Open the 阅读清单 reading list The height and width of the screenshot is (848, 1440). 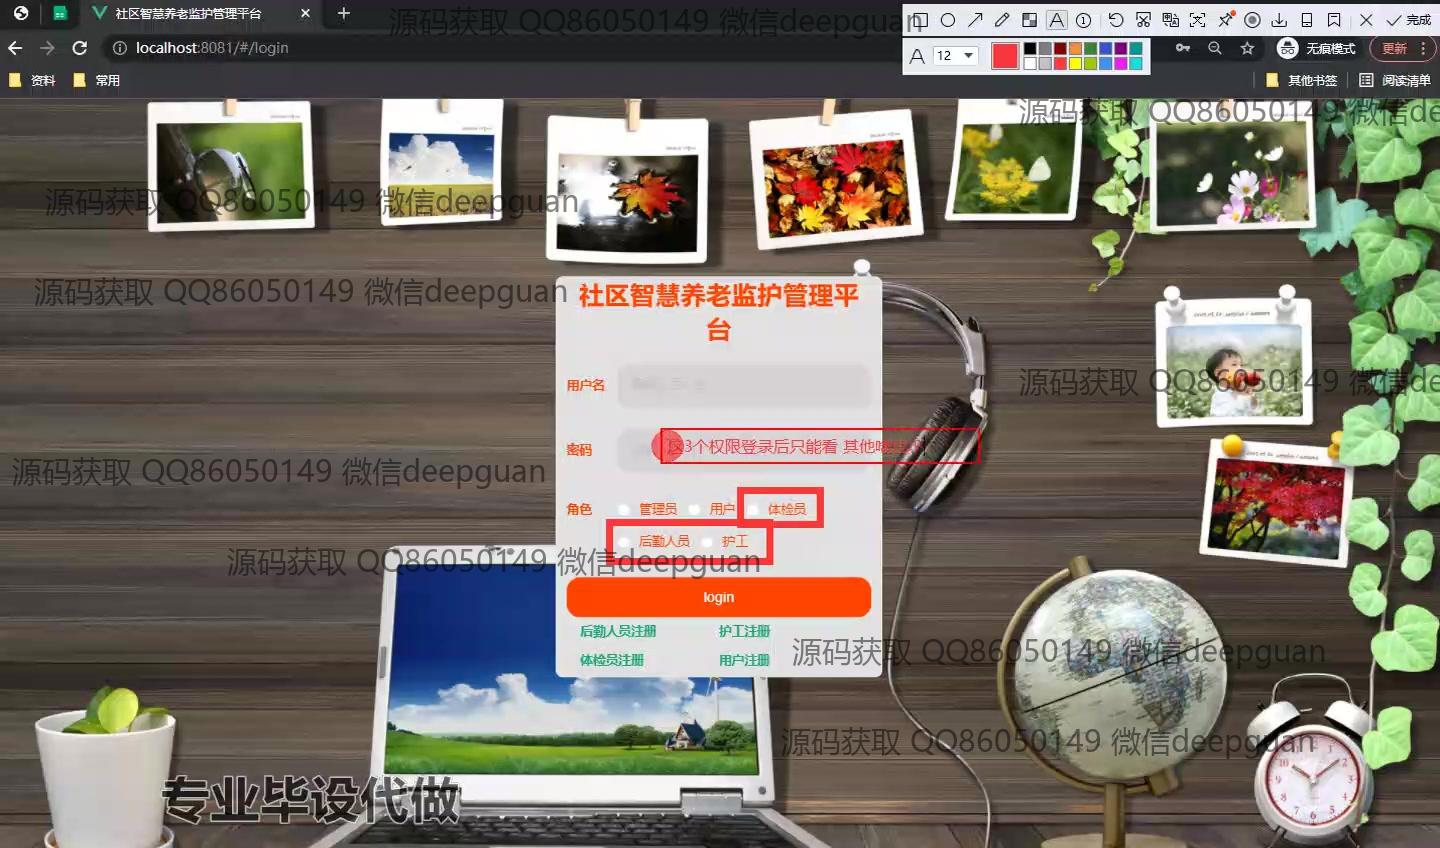[1395, 80]
